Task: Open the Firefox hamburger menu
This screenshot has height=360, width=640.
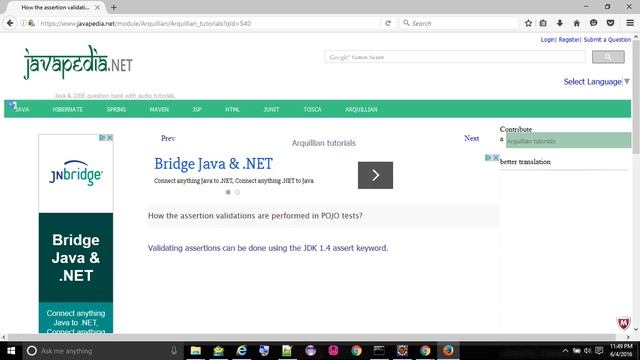Action: 630,23
